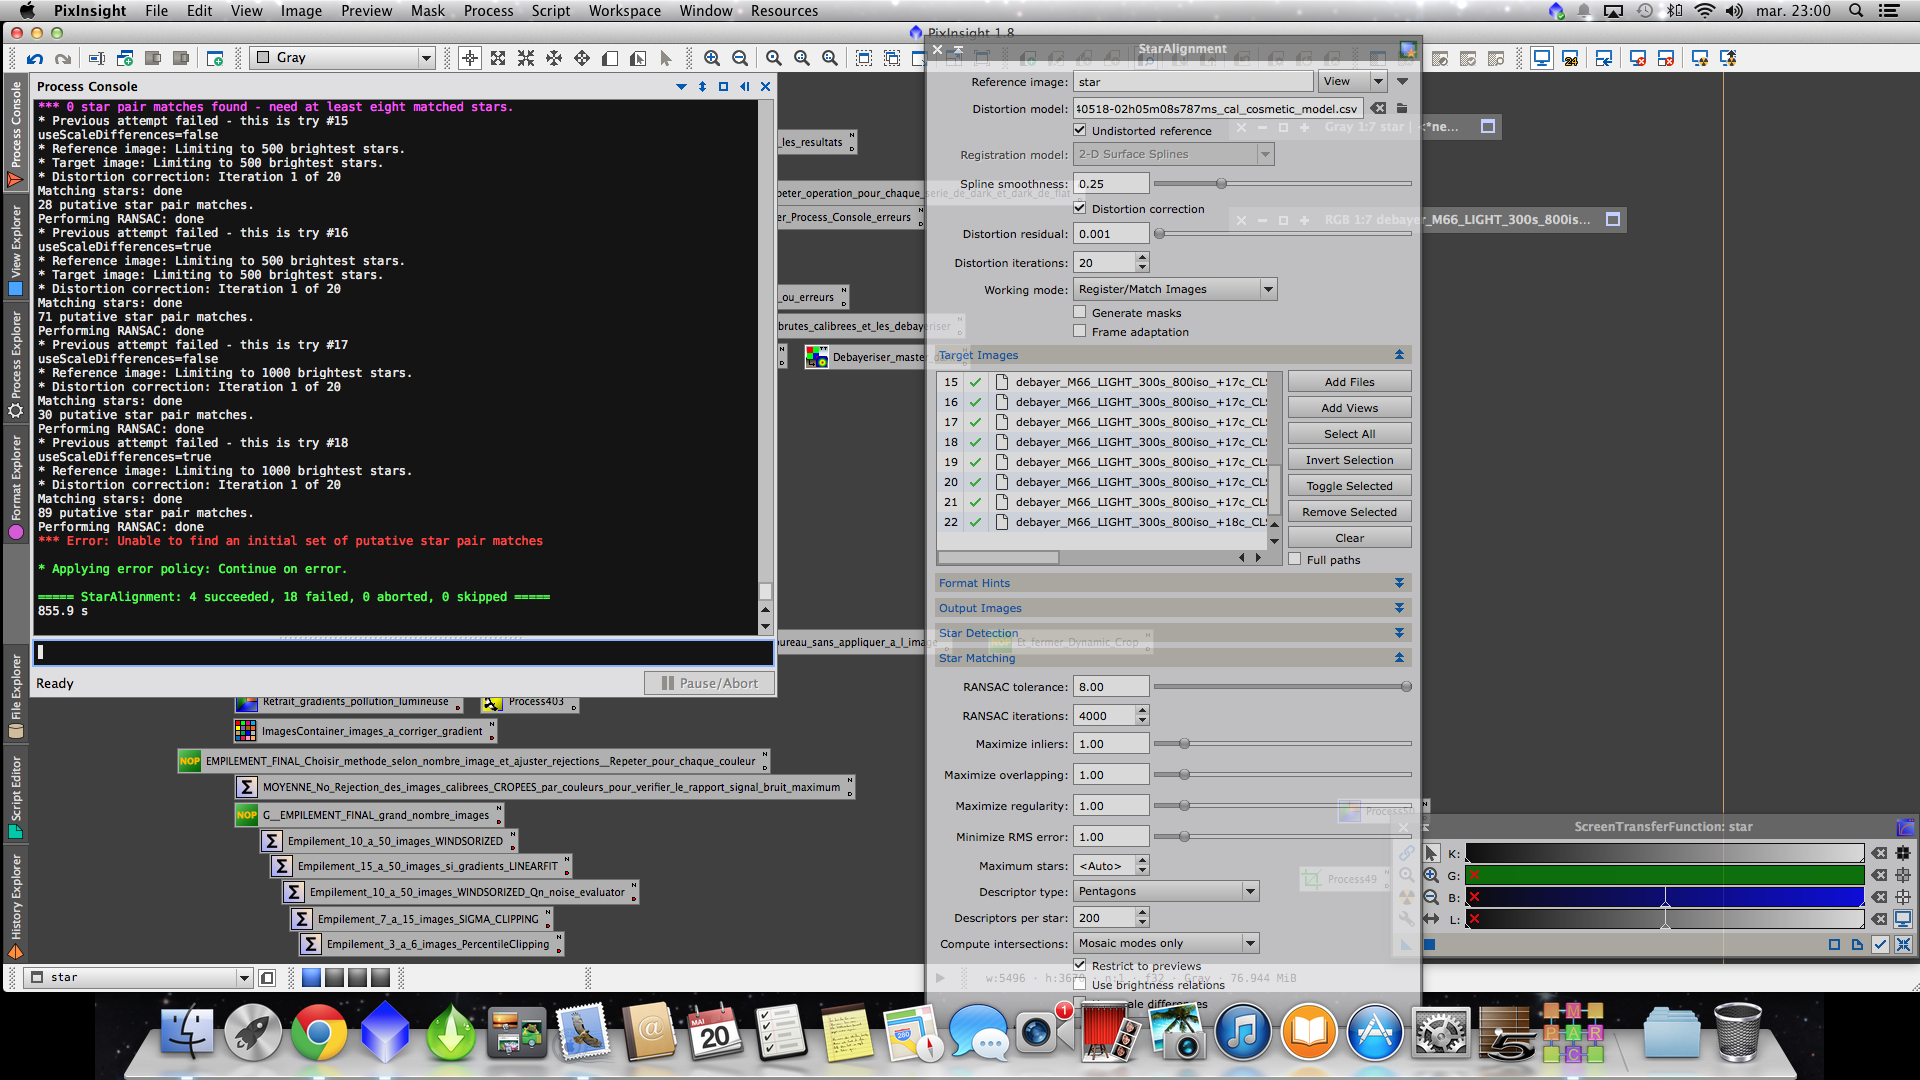Reset the G channel in ScreenTransferFunction

[x=1880, y=875]
